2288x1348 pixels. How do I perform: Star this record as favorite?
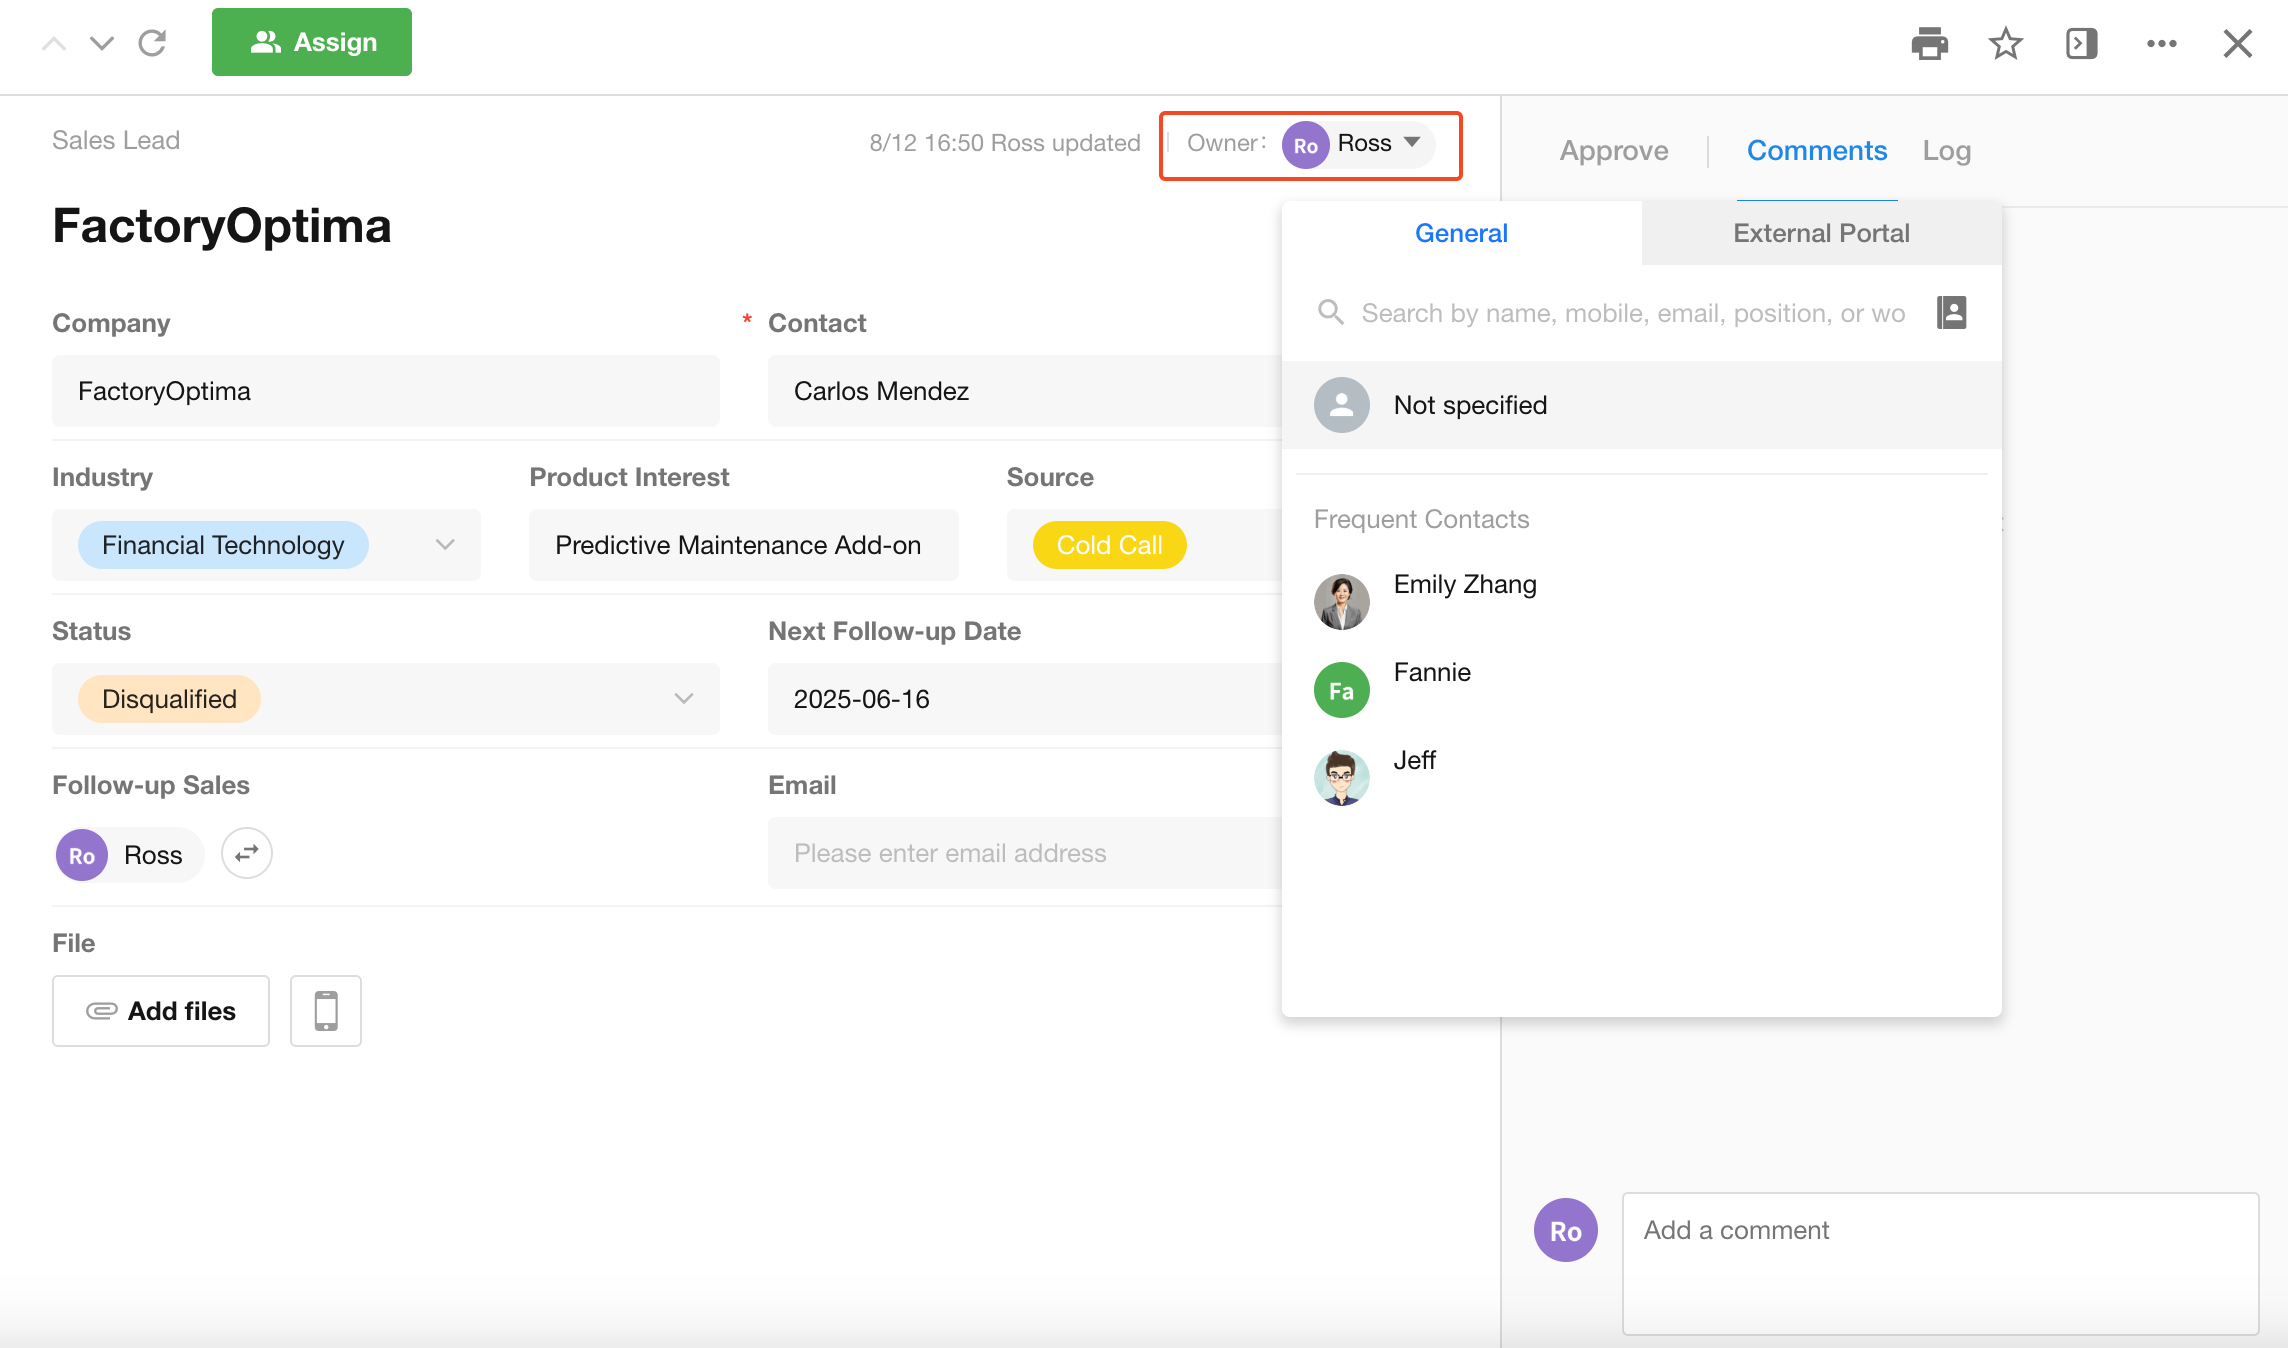point(2005,43)
